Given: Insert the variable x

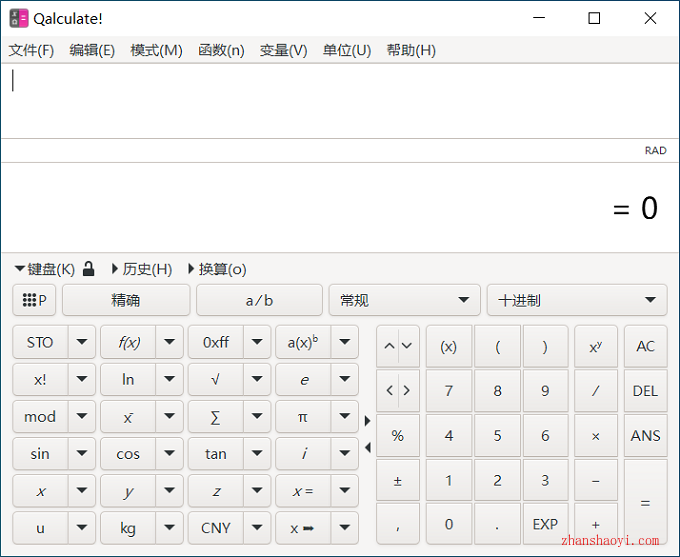Looking at the screenshot, I should point(40,491).
